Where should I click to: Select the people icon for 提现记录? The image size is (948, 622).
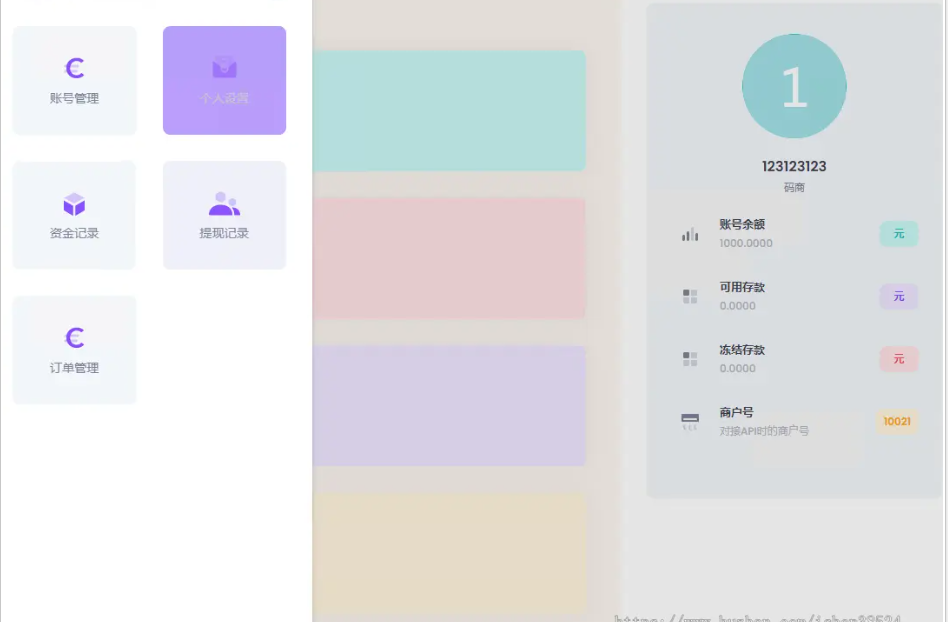pos(224,204)
